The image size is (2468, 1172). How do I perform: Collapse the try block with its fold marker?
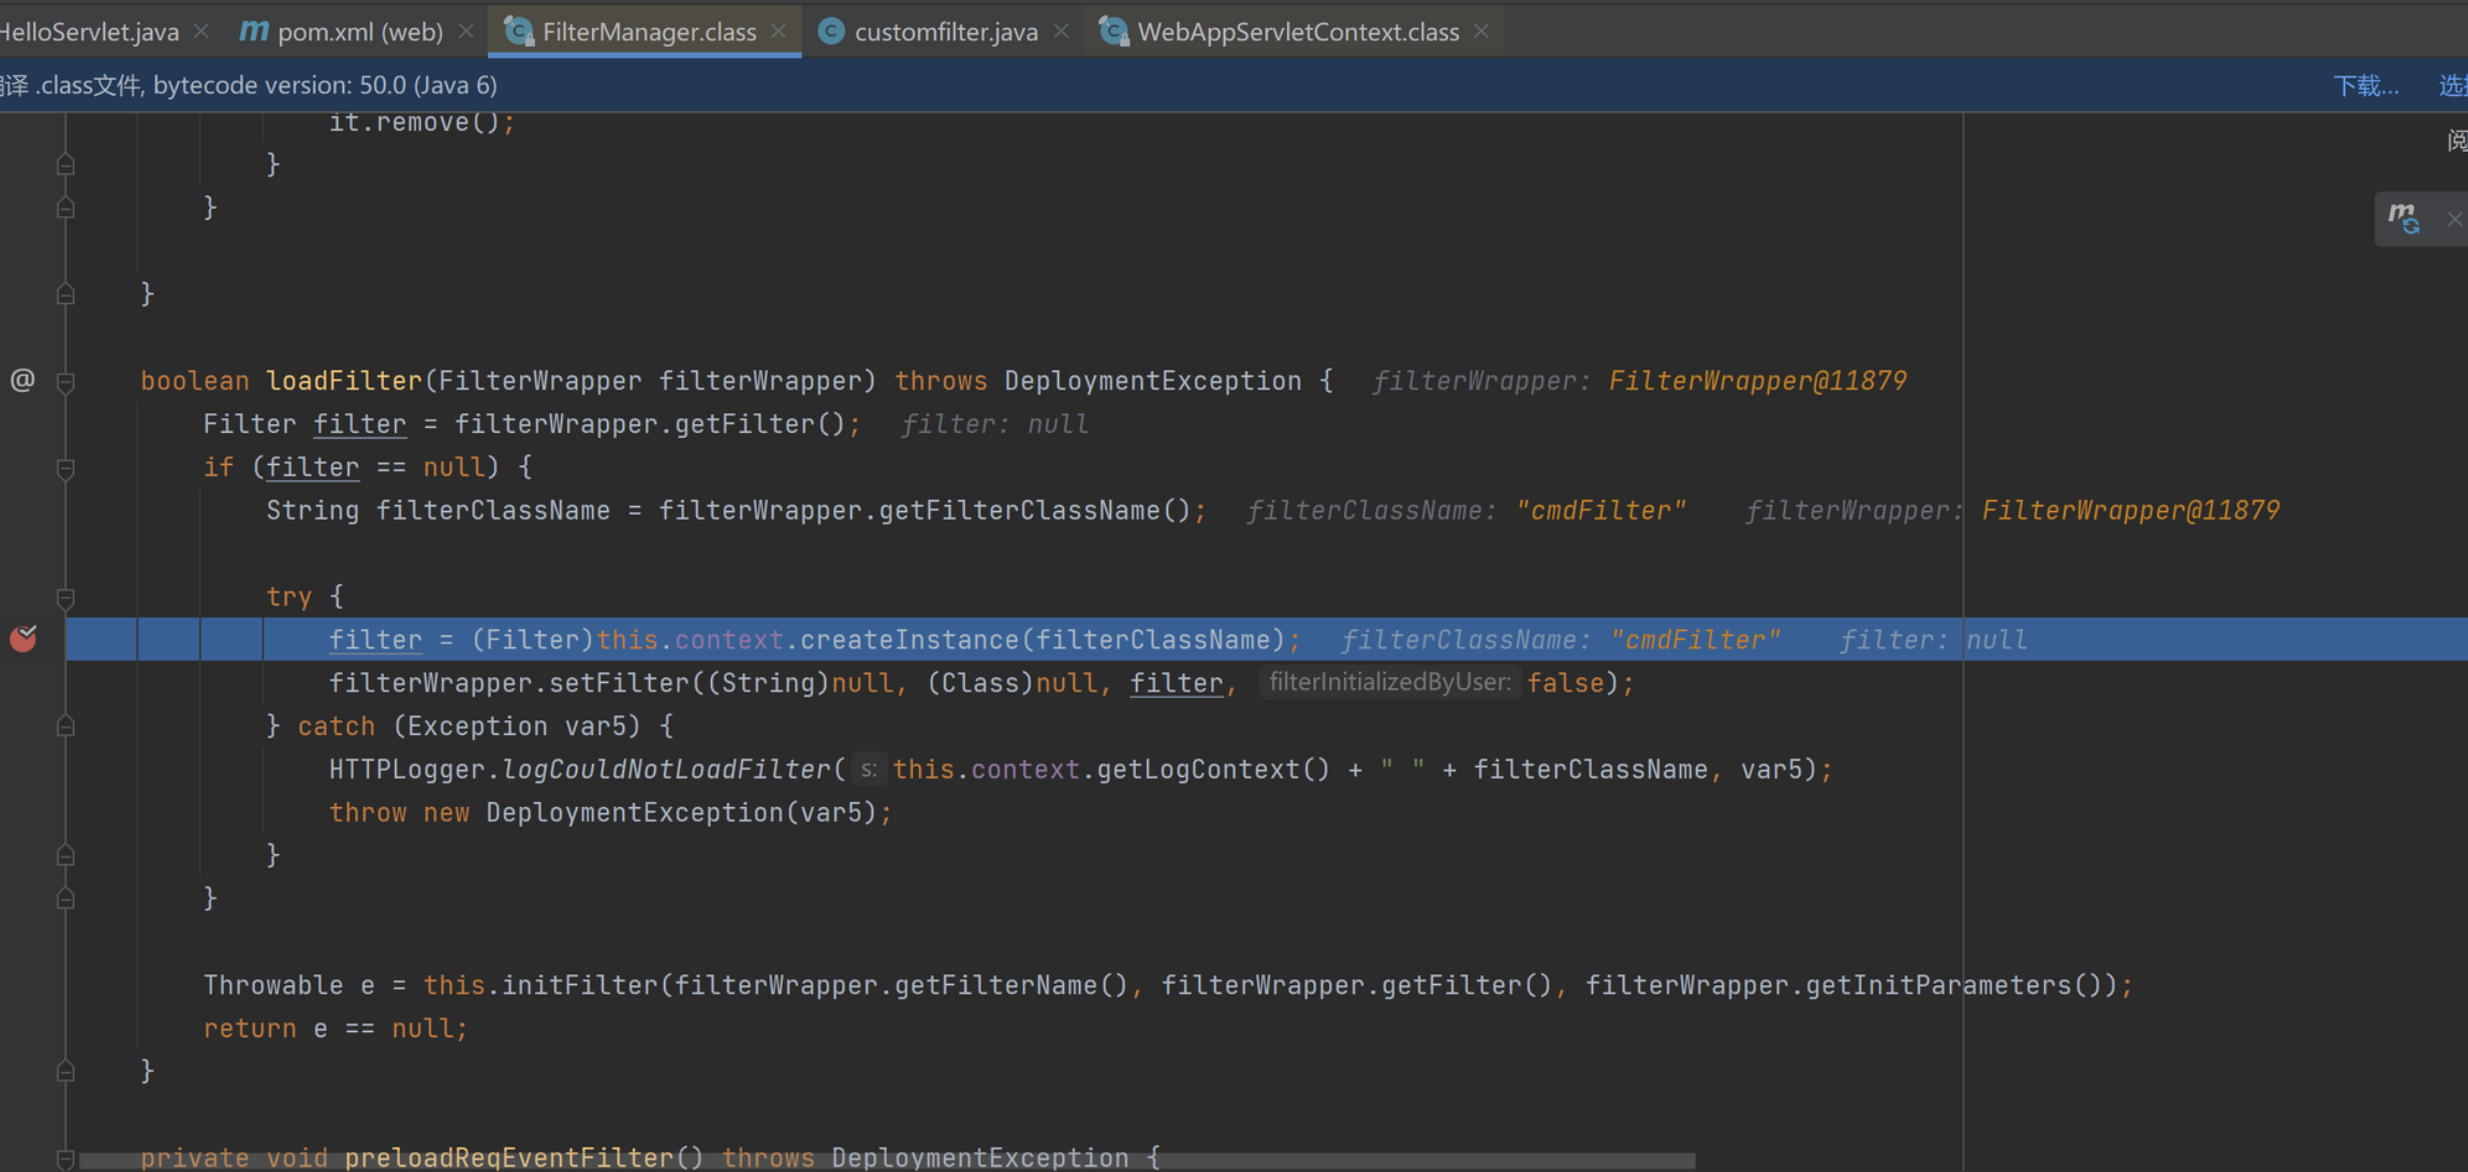pos(66,597)
